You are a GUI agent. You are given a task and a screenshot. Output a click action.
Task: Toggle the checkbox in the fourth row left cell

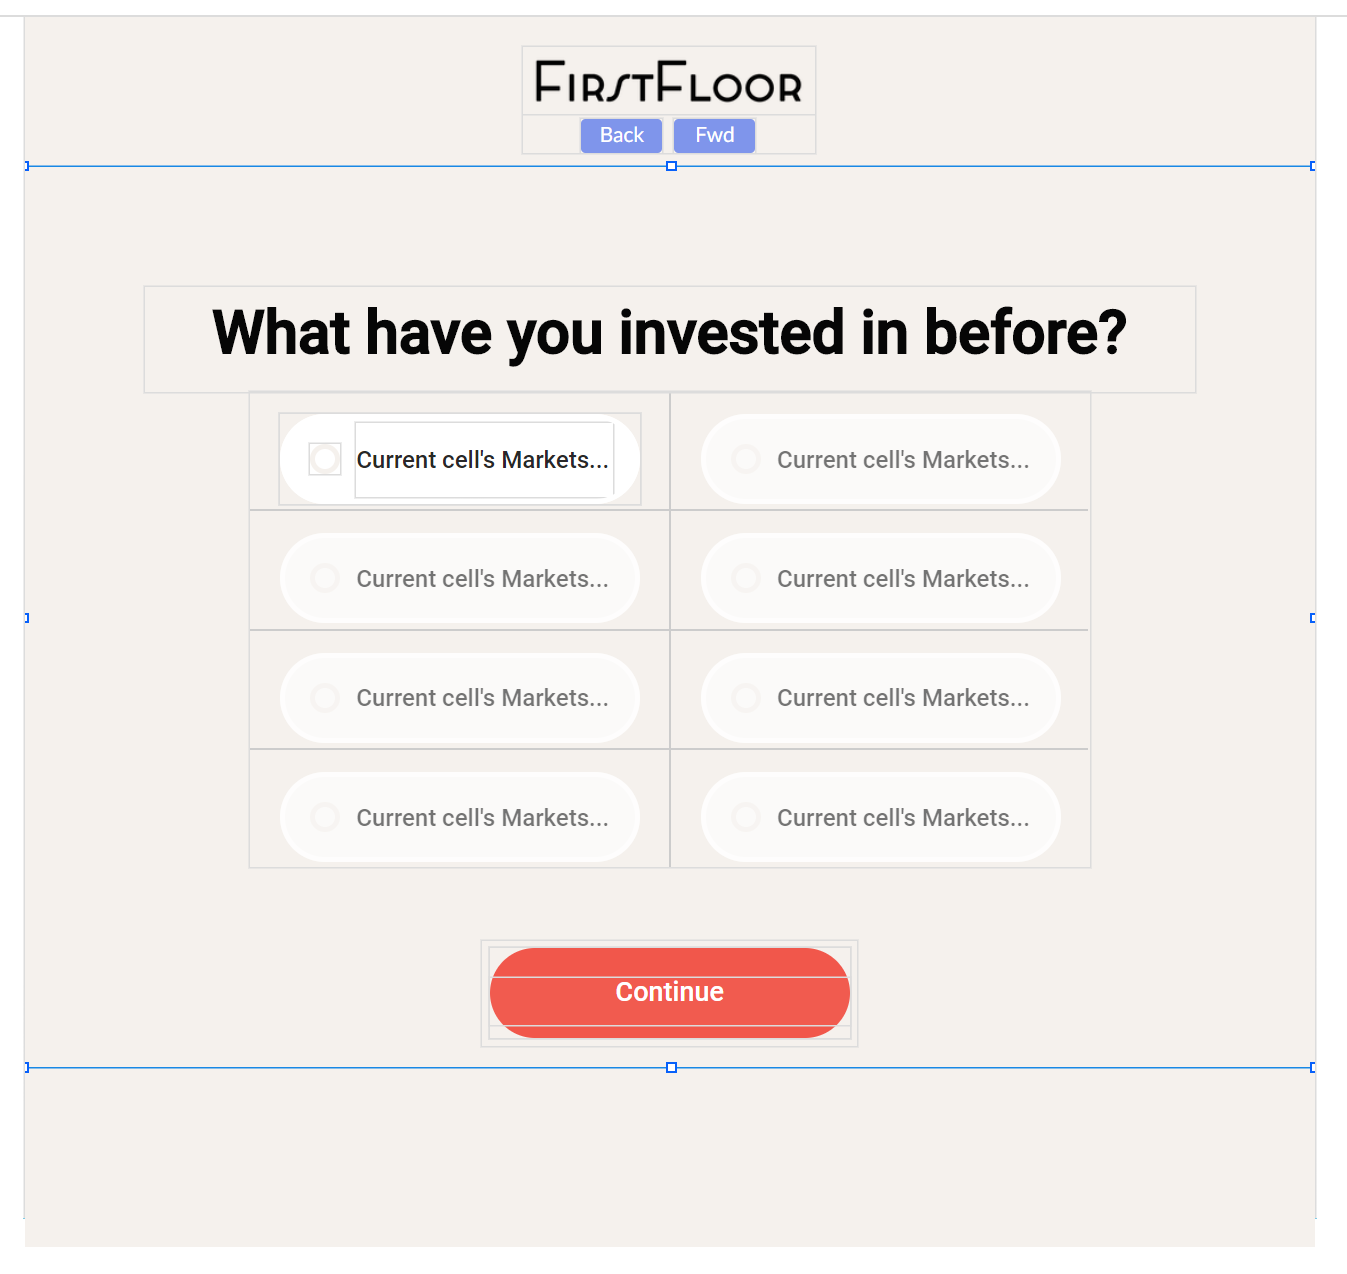tap(325, 817)
